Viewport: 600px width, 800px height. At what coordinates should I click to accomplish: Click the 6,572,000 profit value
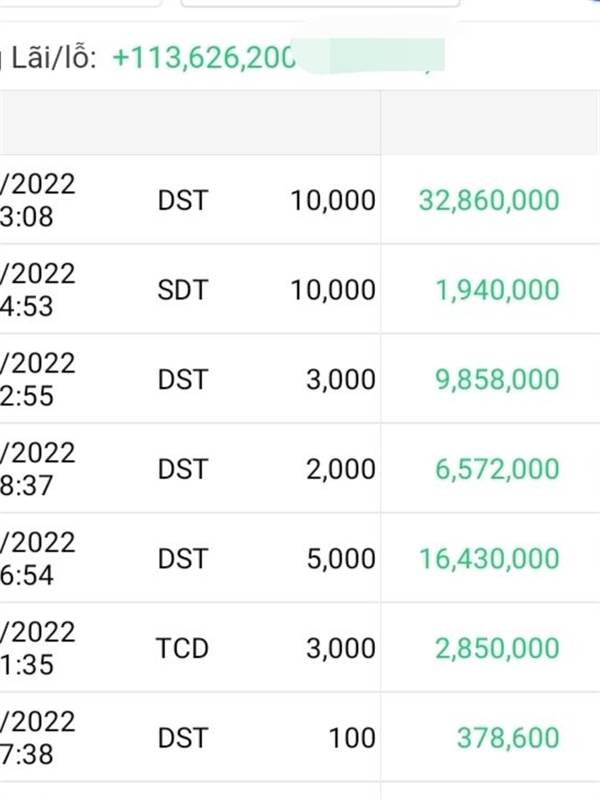coord(497,469)
